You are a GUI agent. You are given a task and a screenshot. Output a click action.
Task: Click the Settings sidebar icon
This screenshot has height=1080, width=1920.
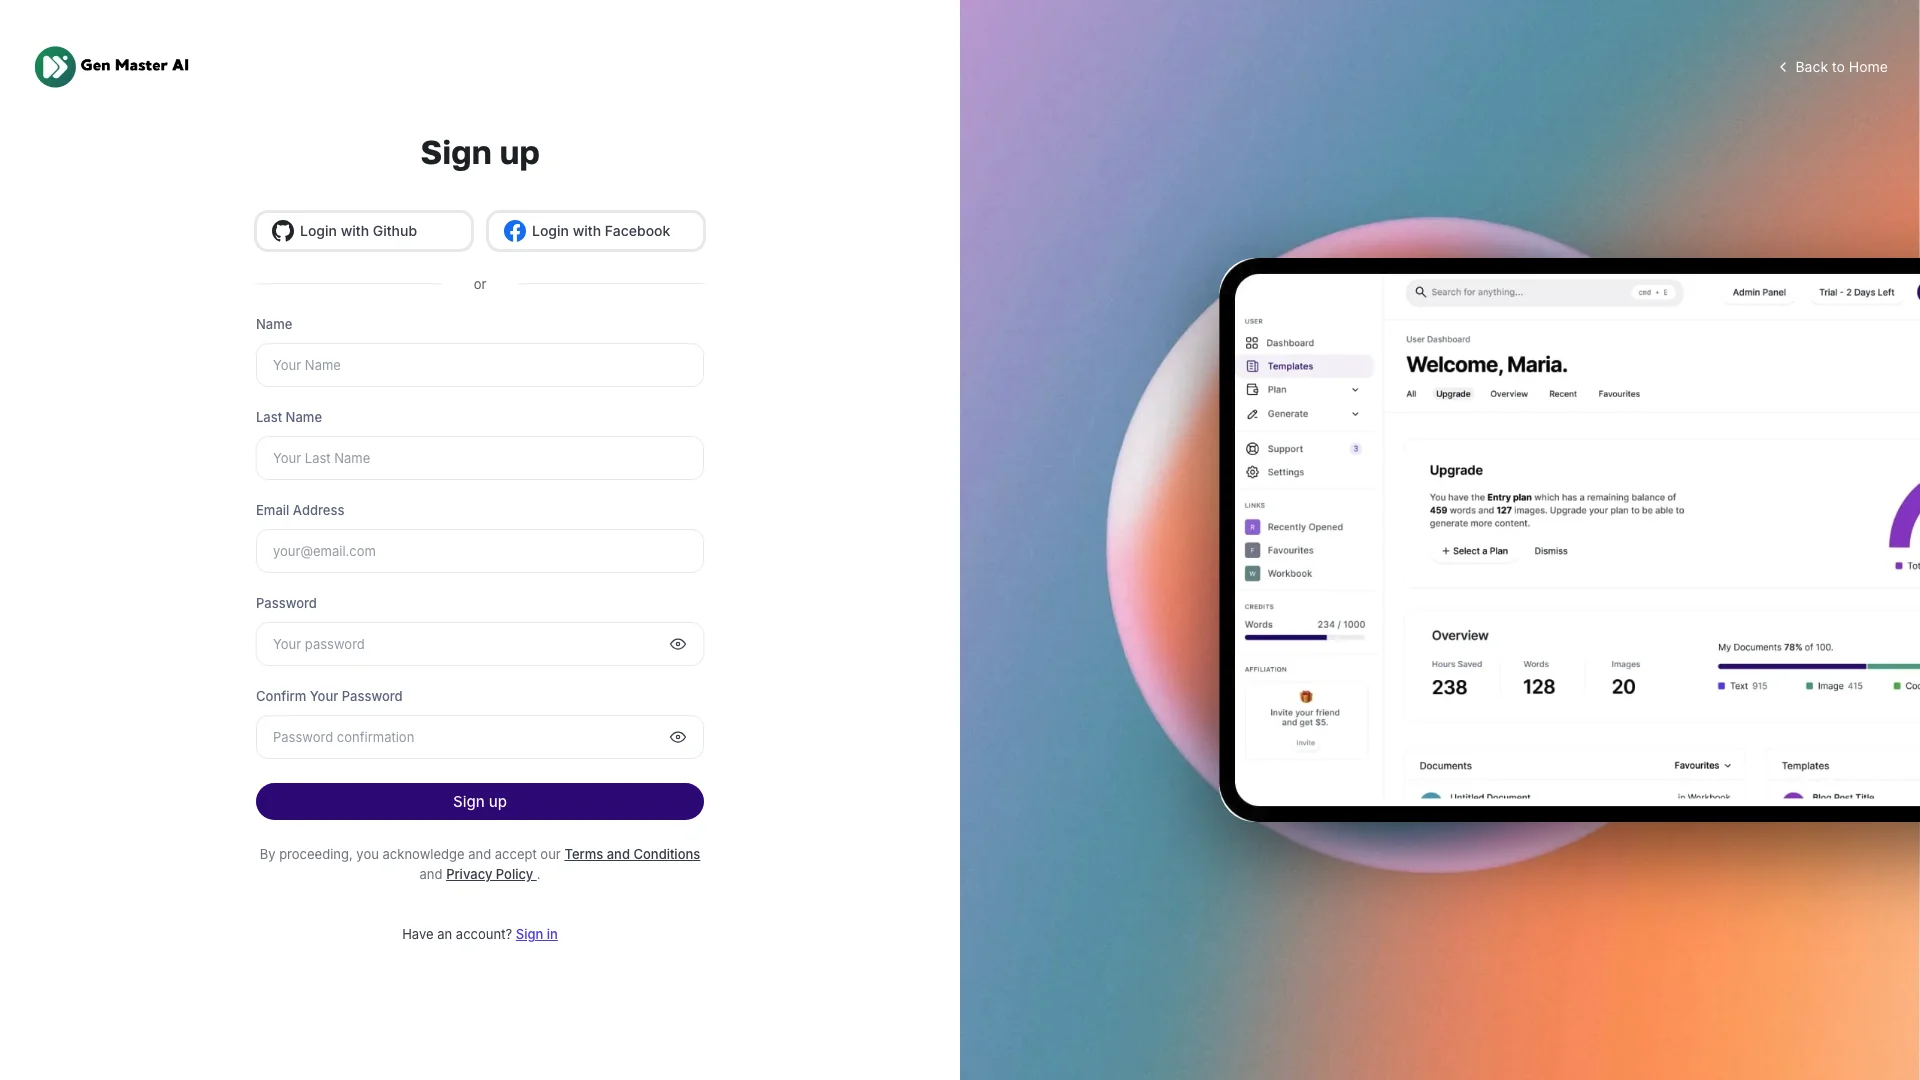[x=1253, y=471]
